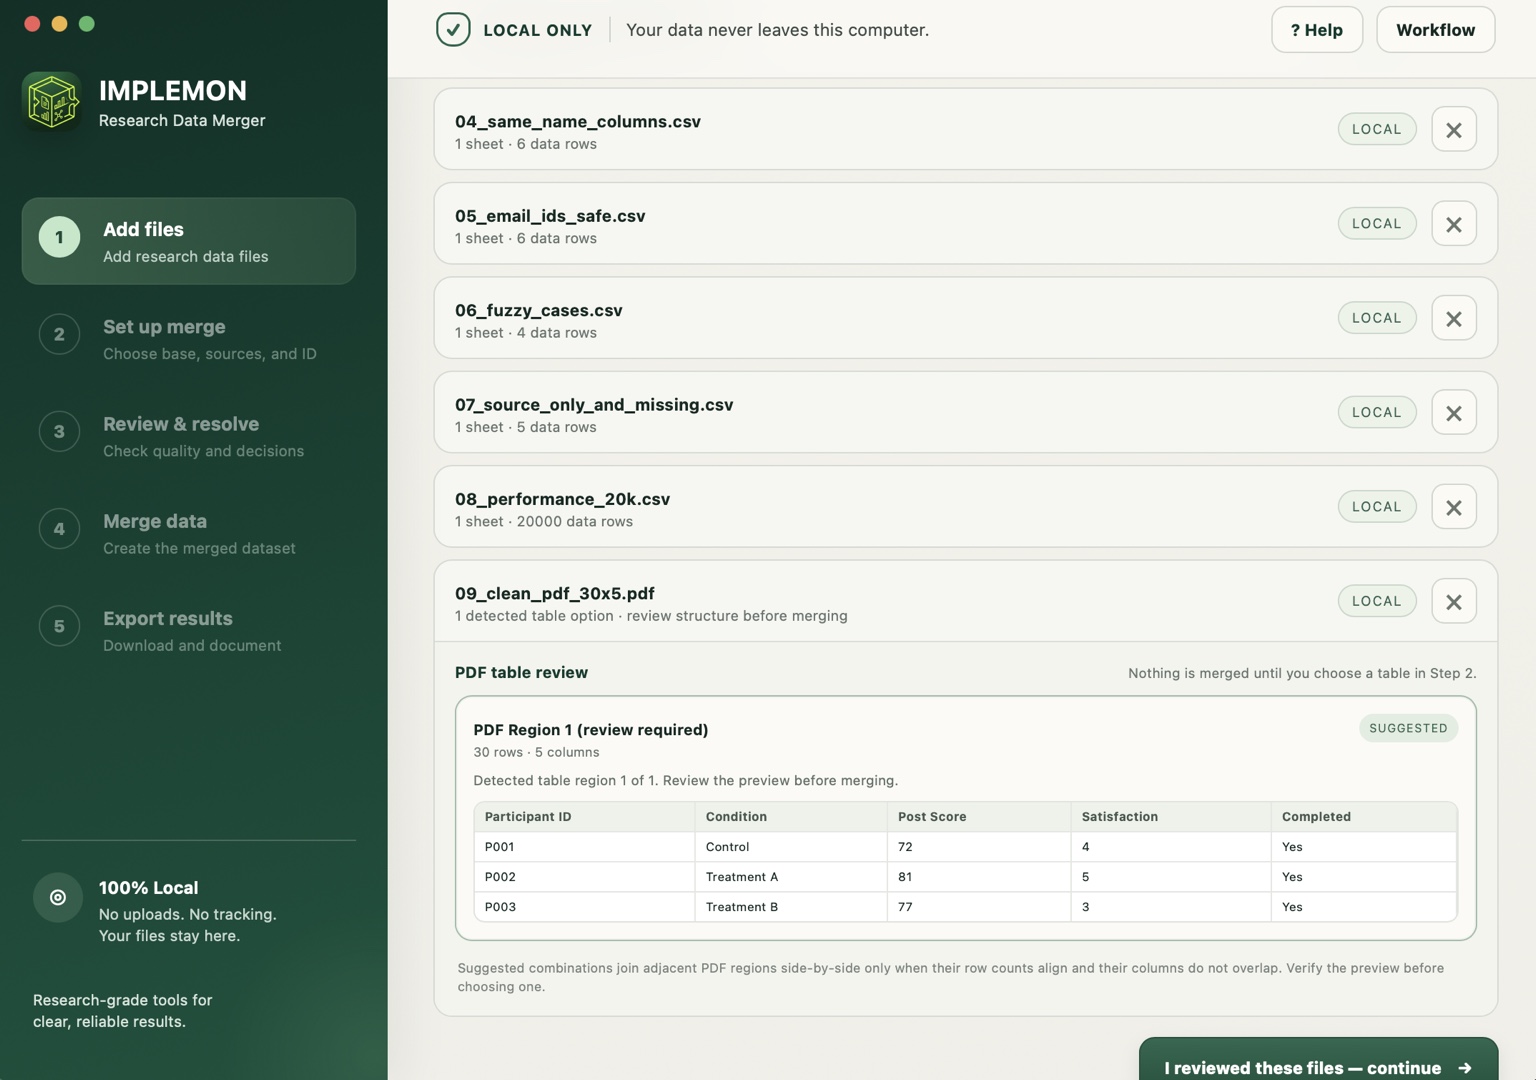
Task: Click the LOCAL ONLY label
Action: click(x=538, y=30)
